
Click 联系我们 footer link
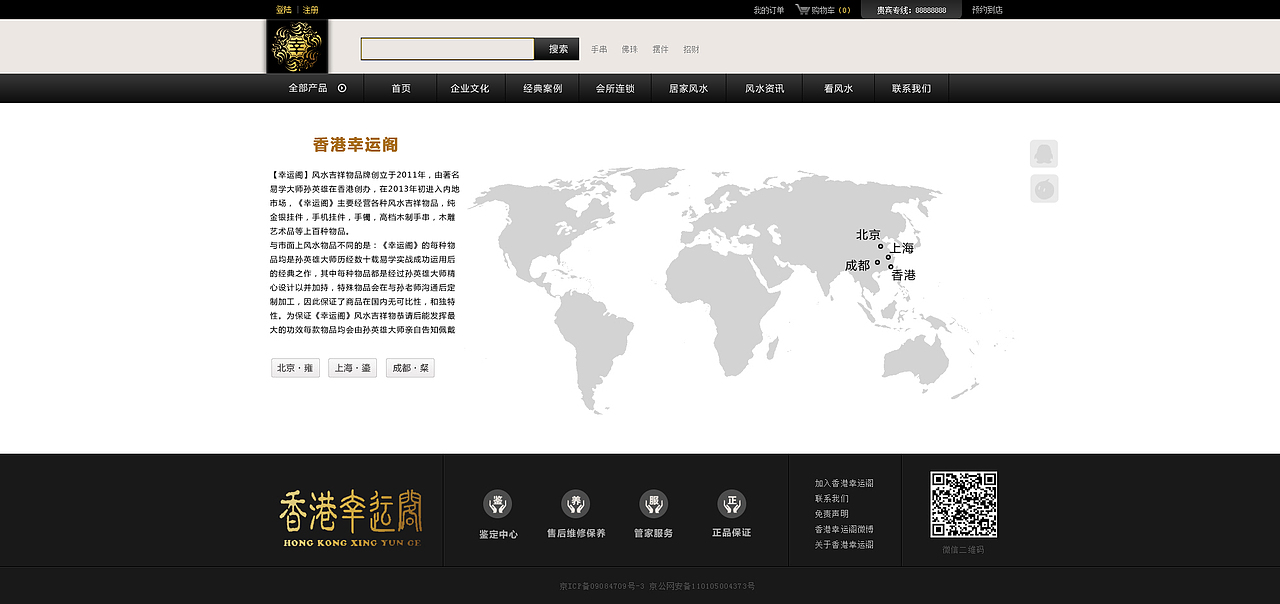[x=831, y=498]
